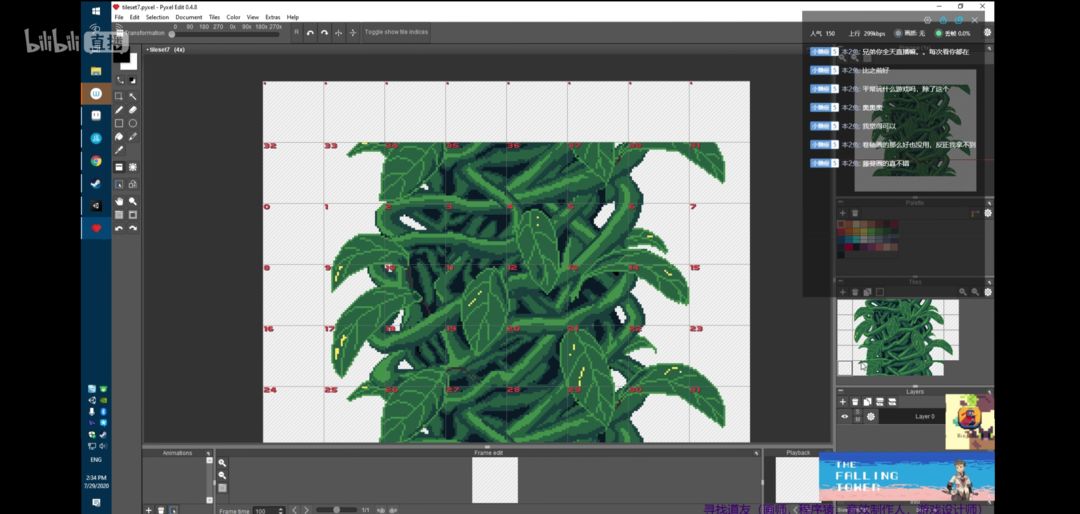Open the Color menu
1080x514 pixels.
coord(233,17)
